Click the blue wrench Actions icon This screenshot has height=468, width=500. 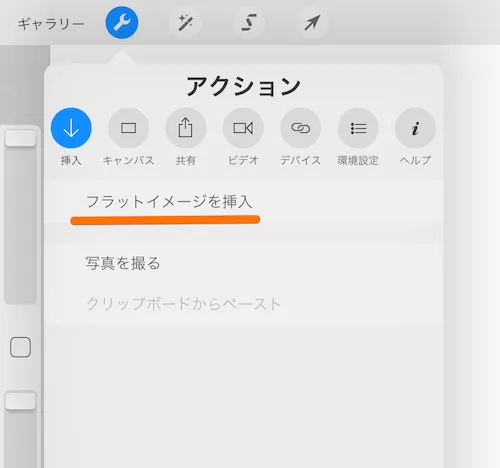point(122,23)
